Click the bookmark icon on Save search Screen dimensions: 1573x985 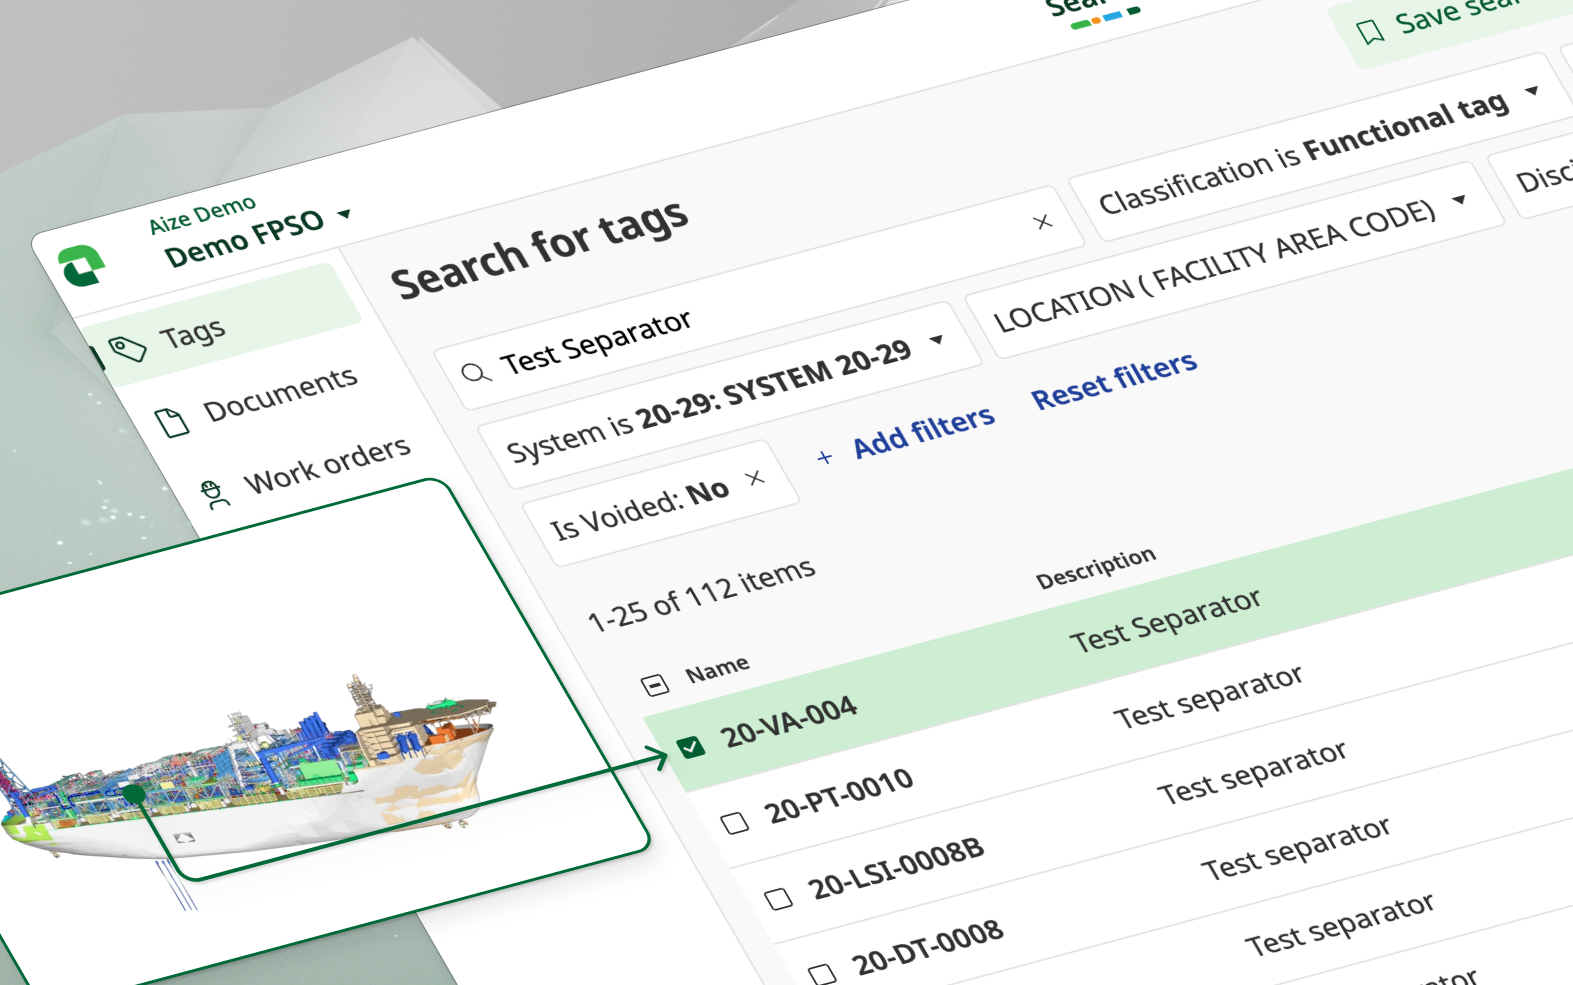point(1370,32)
